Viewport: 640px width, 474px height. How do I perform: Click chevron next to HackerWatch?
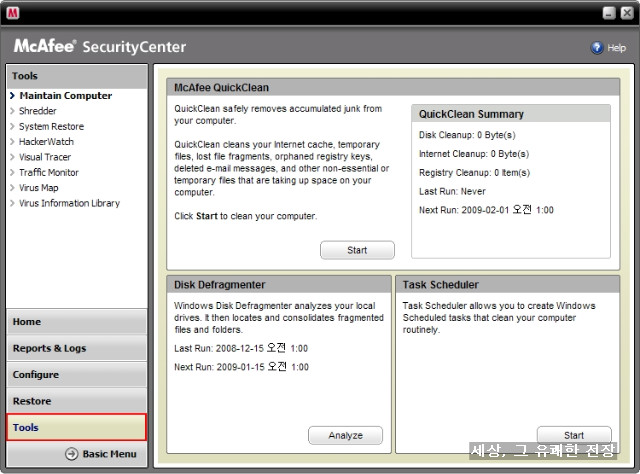click(x=12, y=142)
